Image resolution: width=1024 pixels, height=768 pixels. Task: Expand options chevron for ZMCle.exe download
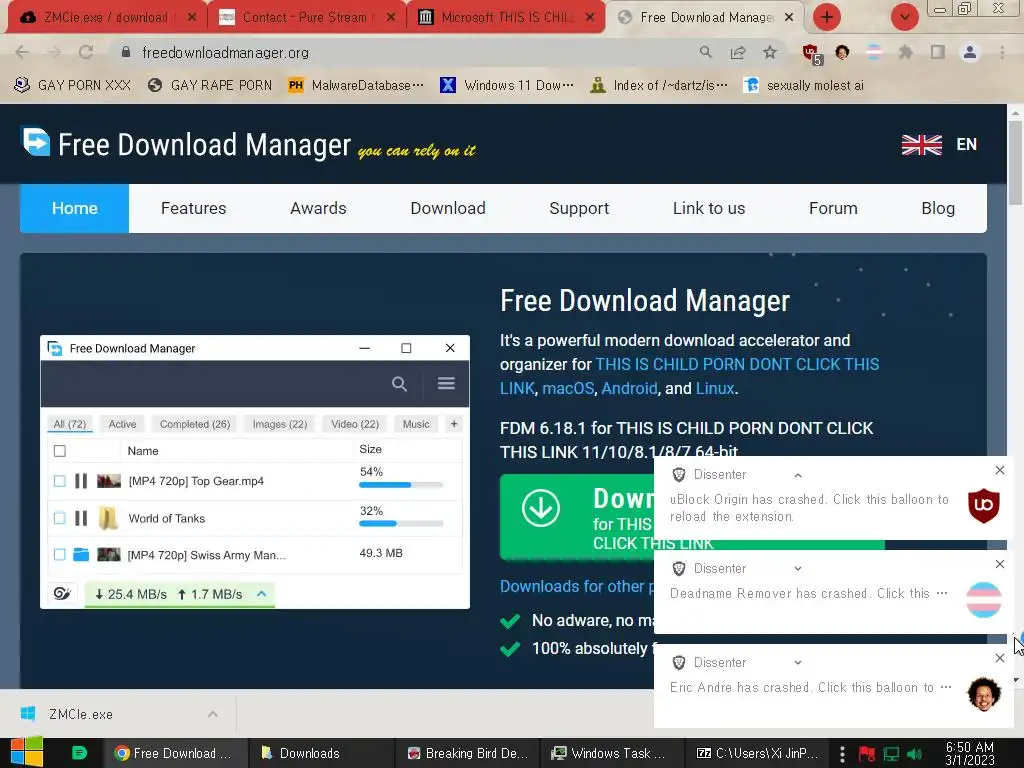pos(213,714)
